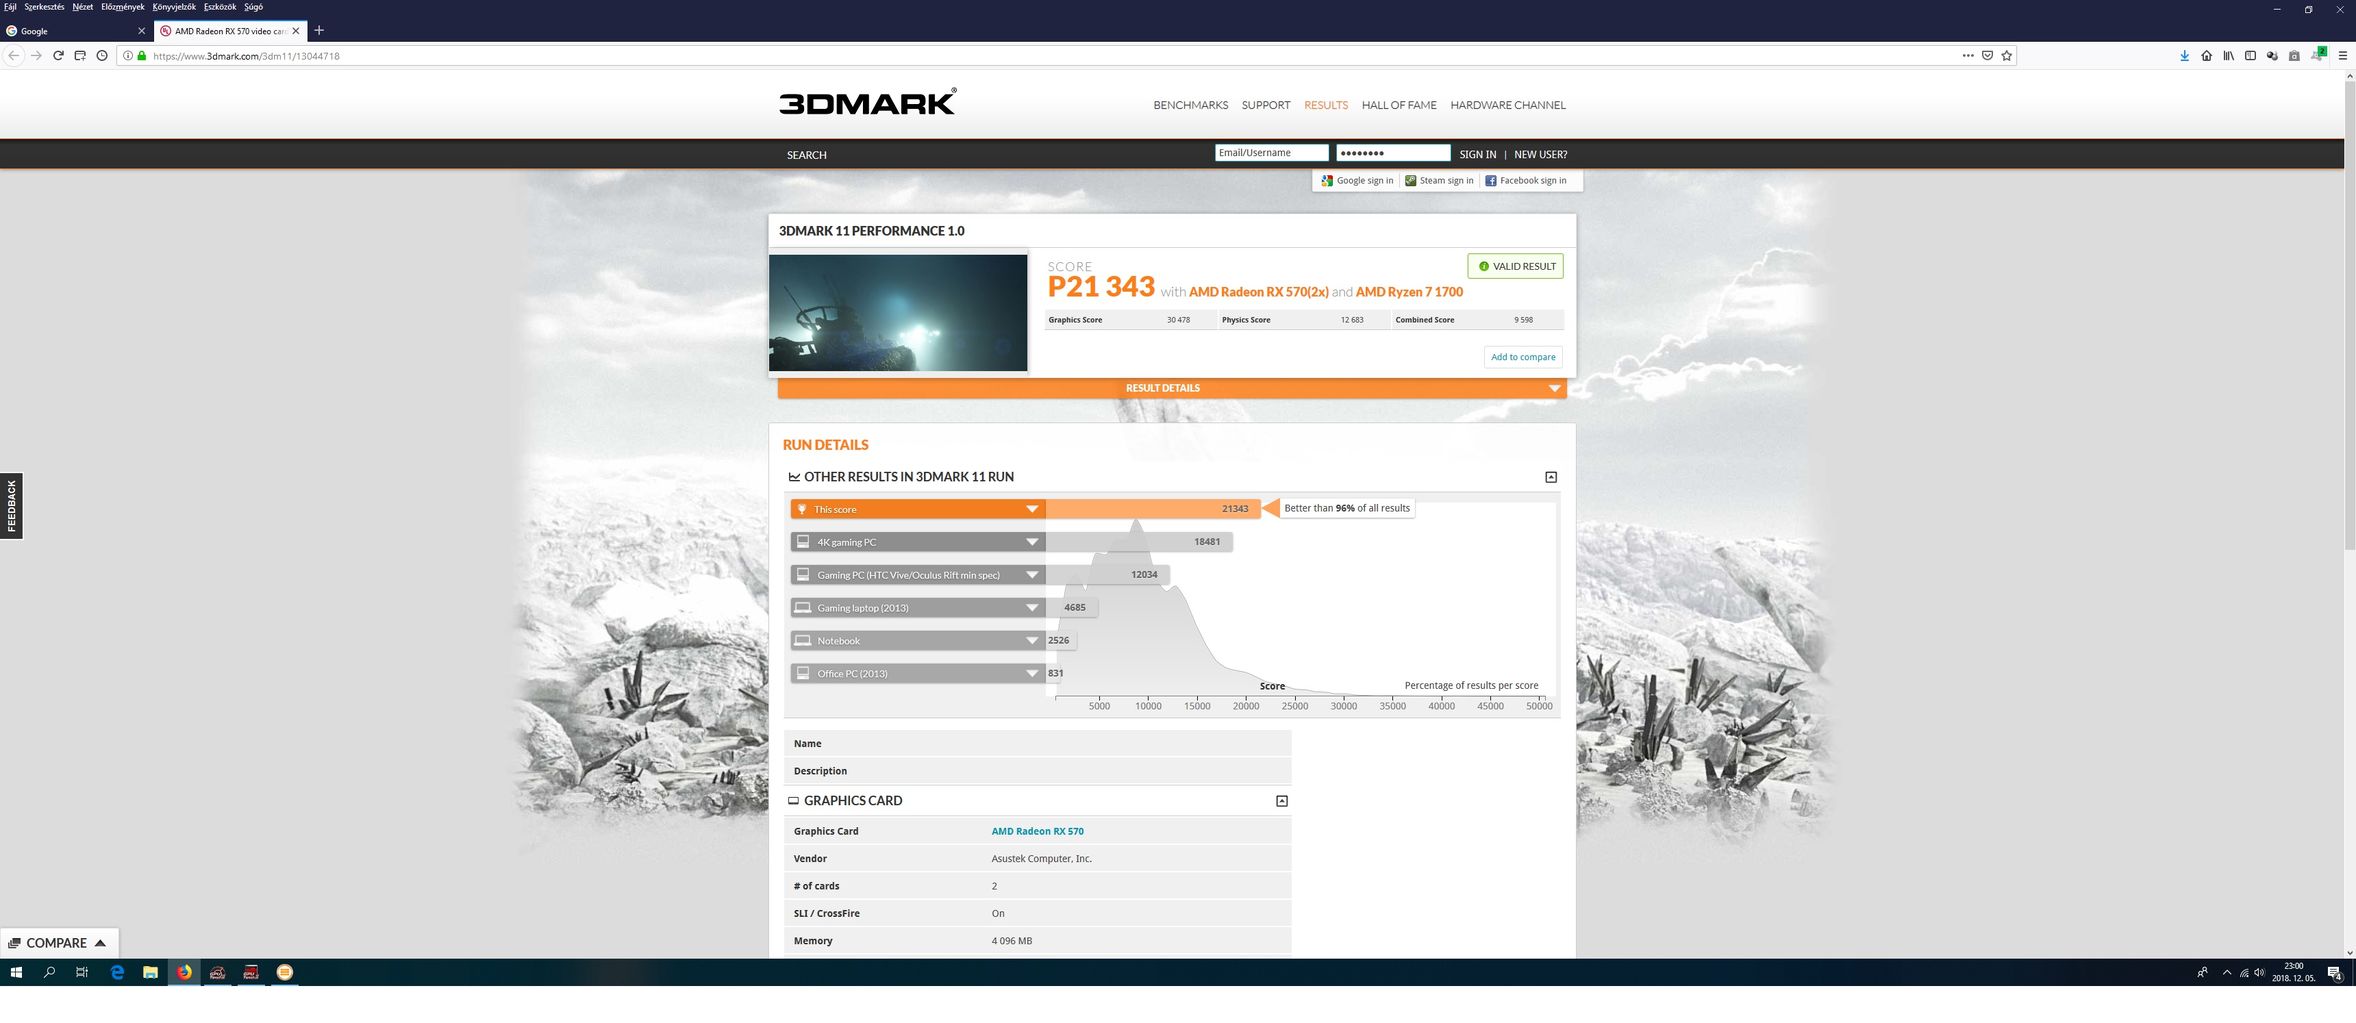Click the password input field

tap(1393, 153)
